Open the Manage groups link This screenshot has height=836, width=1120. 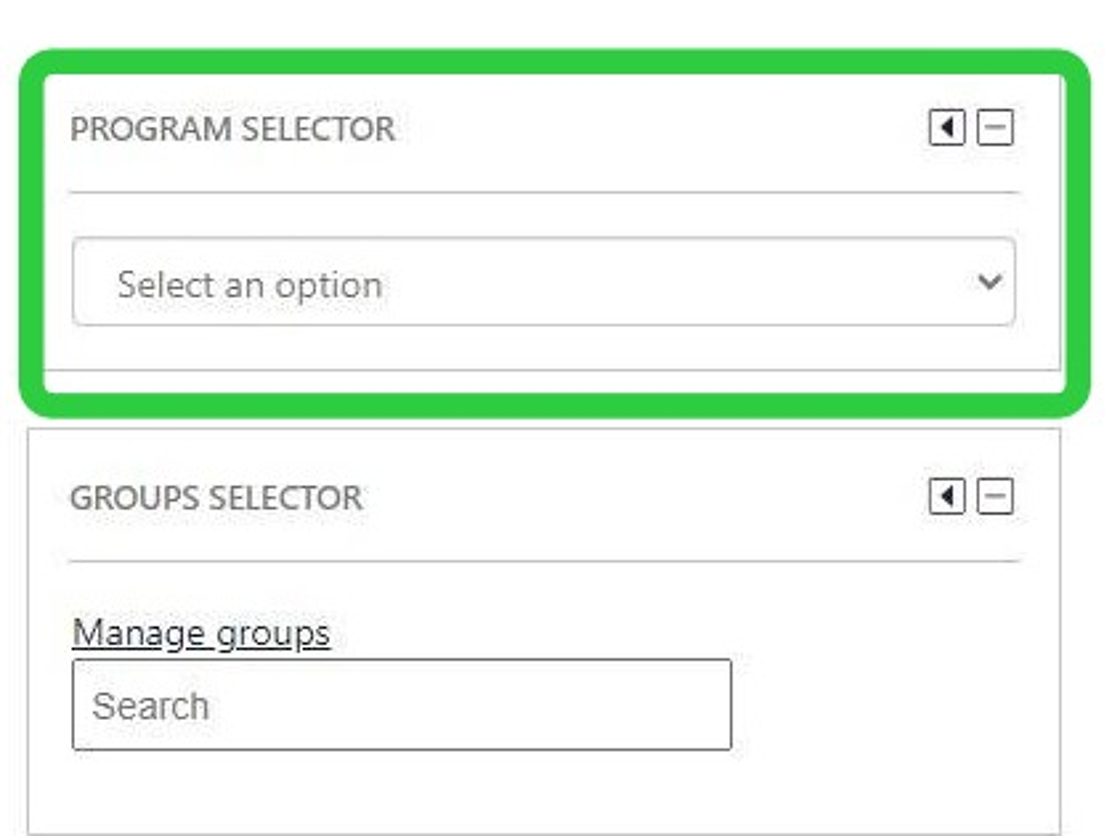(x=201, y=633)
